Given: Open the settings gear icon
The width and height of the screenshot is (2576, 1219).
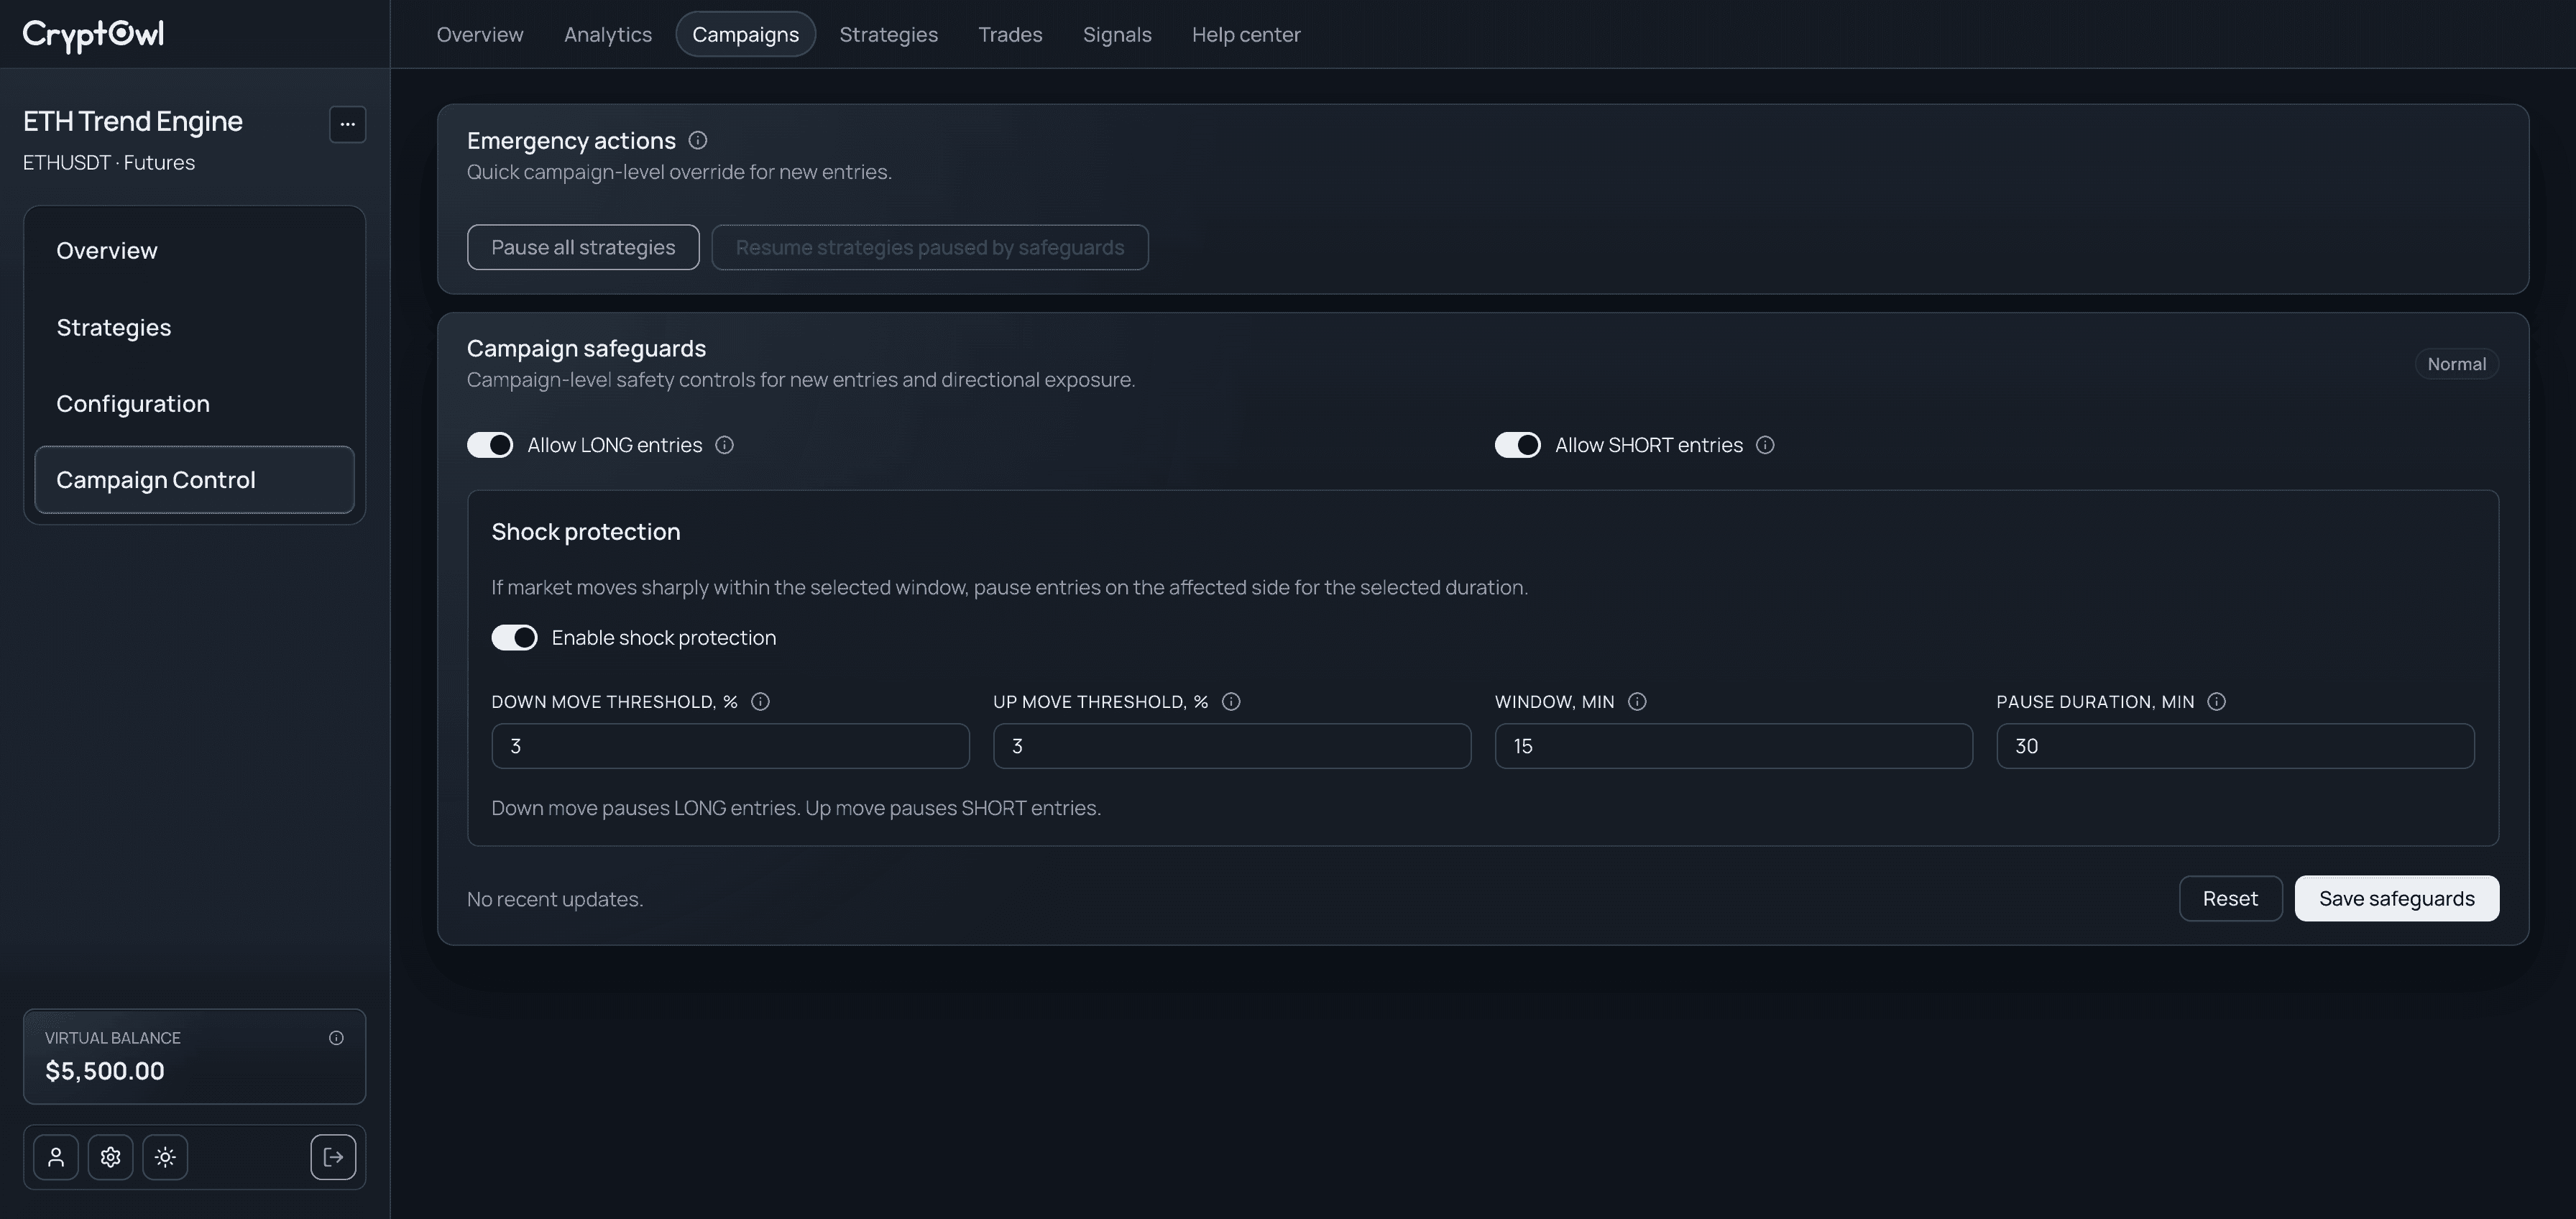Looking at the screenshot, I should tap(110, 1157).
